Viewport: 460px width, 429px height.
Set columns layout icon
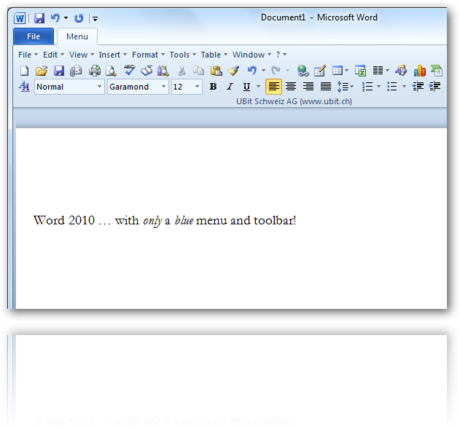point(378,70)
